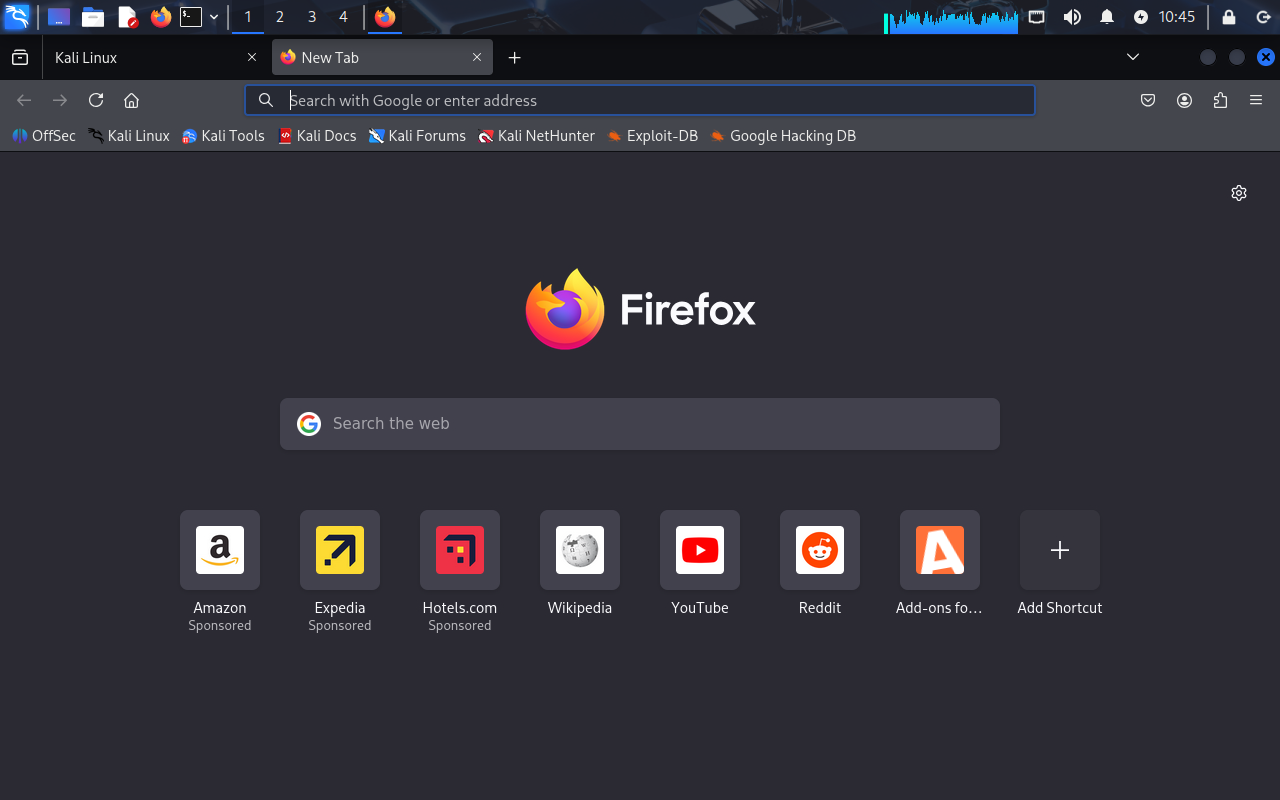The height and width of the screenshot is (800, 1280).
Task: Reload the current page
Action: (96, 100)
